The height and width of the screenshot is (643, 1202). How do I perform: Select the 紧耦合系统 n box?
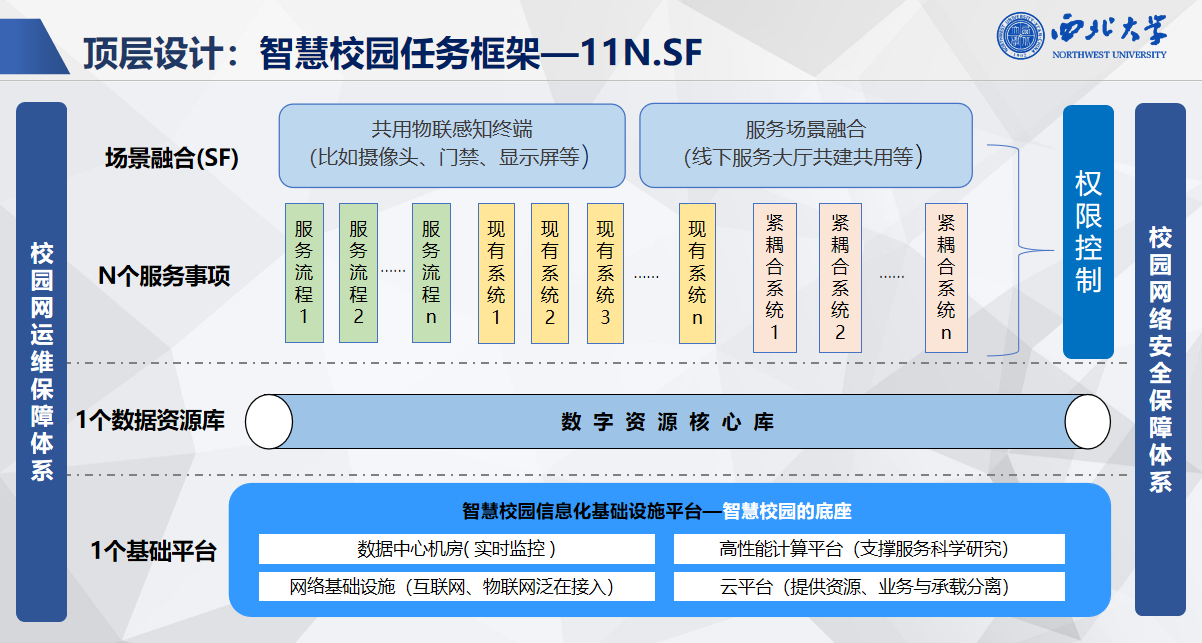946,278
